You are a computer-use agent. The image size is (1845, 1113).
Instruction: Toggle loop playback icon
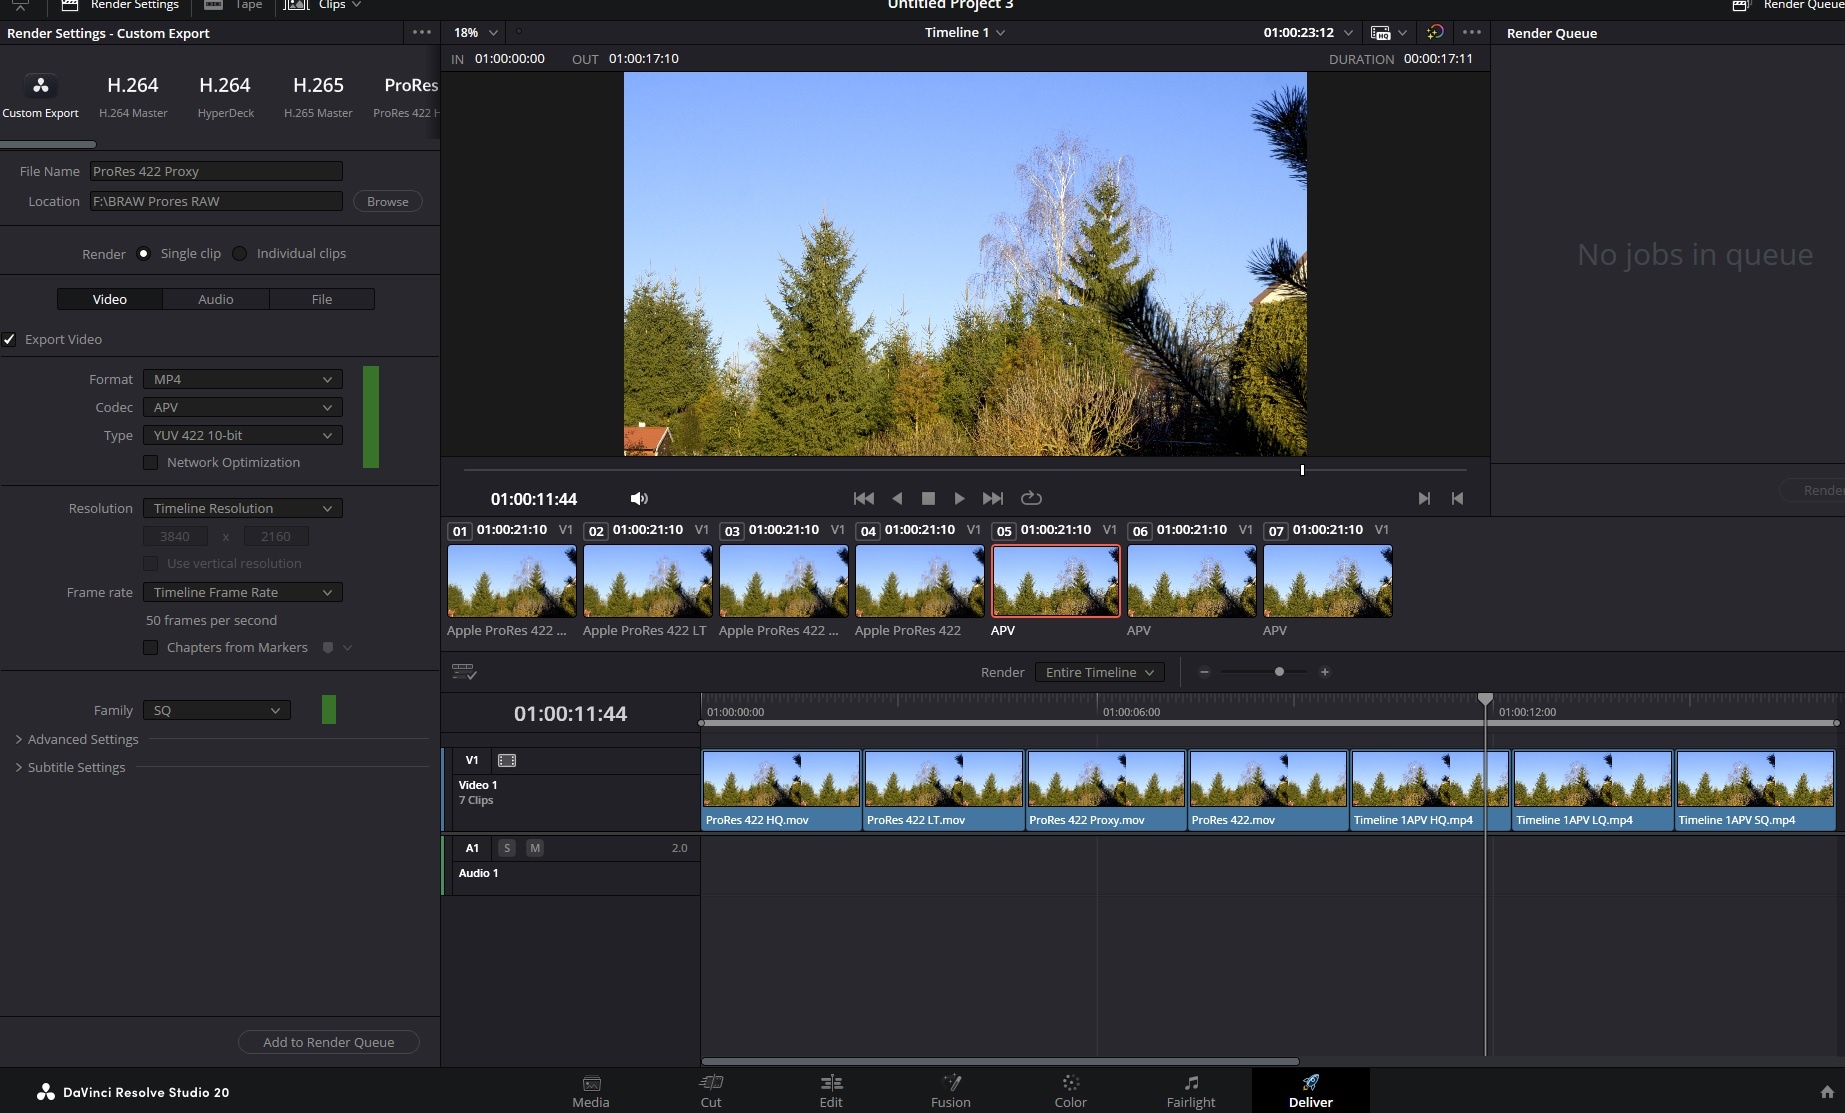click(x=1031, y=498)
